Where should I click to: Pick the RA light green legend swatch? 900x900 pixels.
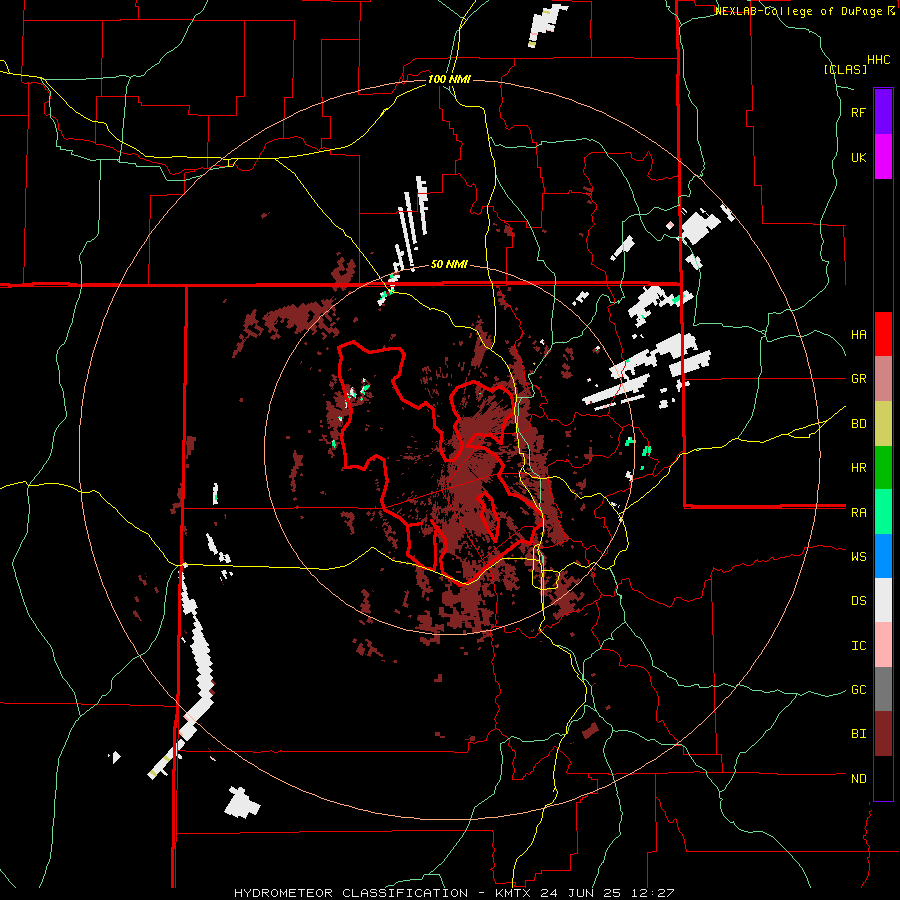click(883, 512)
